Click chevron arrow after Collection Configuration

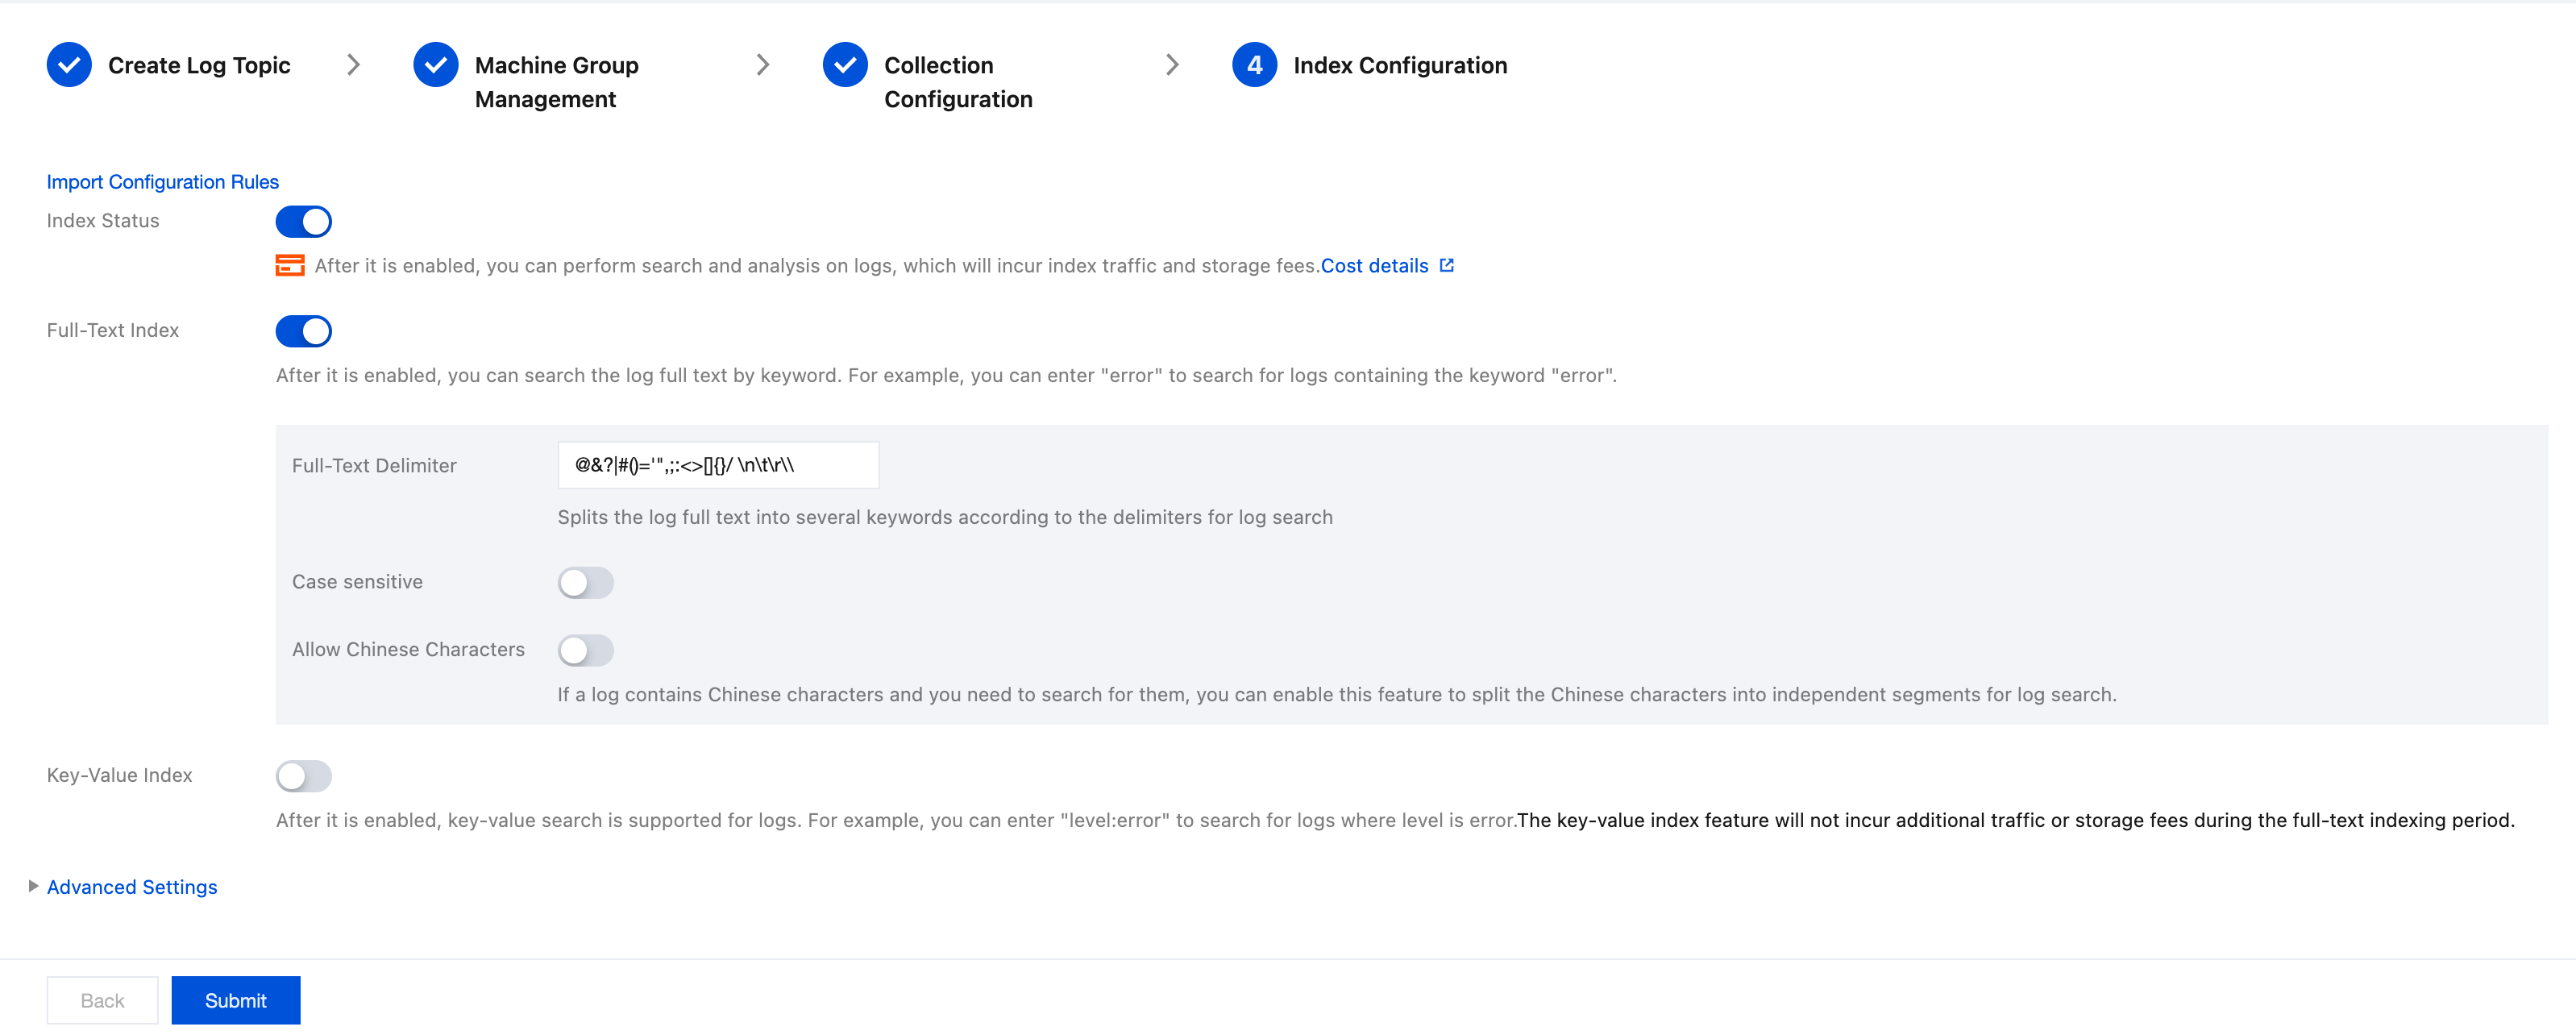pyautogui.click(x=1172, y=65)
